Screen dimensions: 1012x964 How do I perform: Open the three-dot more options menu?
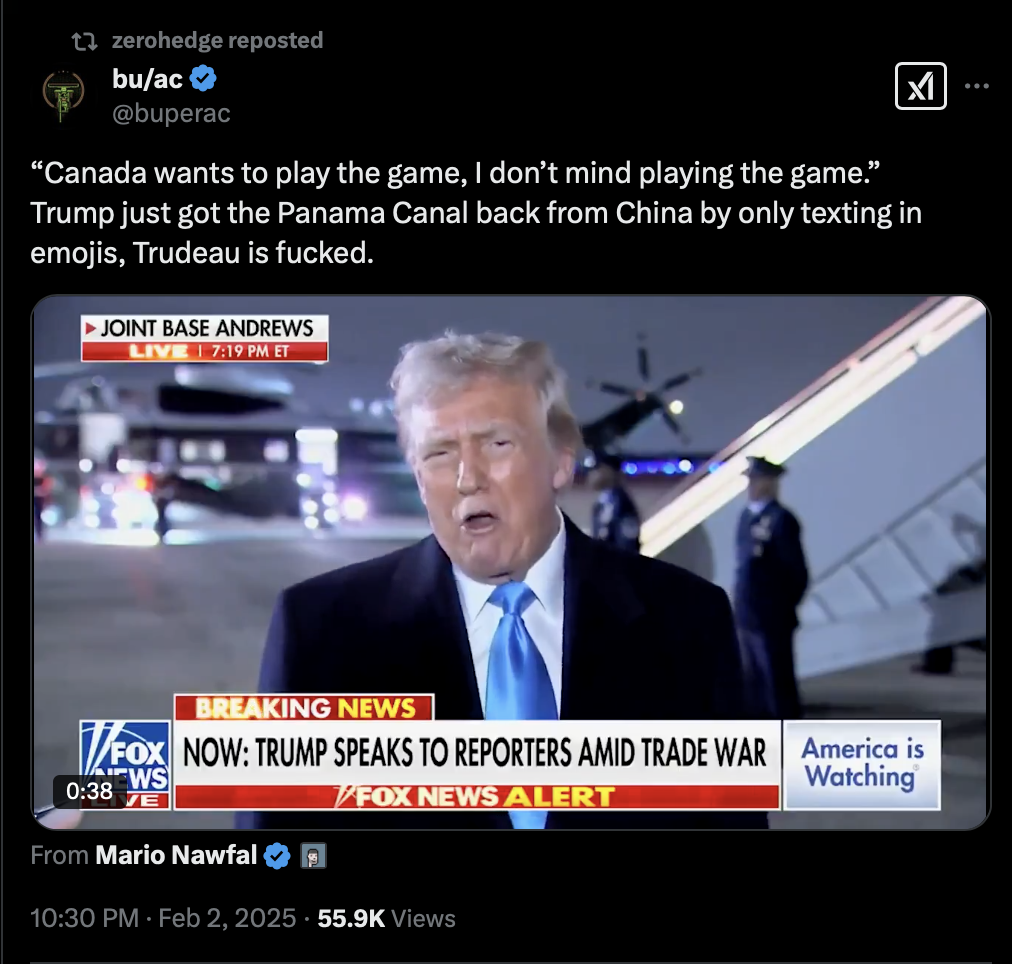coord(977,86)
